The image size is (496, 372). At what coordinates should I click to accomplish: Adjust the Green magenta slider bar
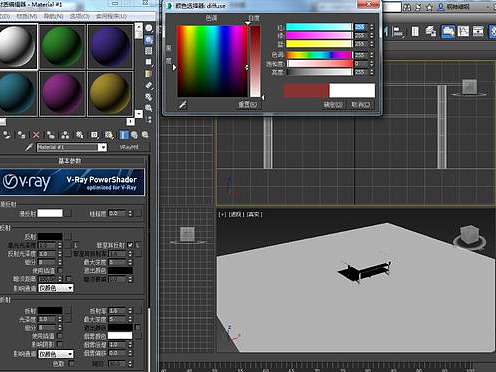coord(319,35)
